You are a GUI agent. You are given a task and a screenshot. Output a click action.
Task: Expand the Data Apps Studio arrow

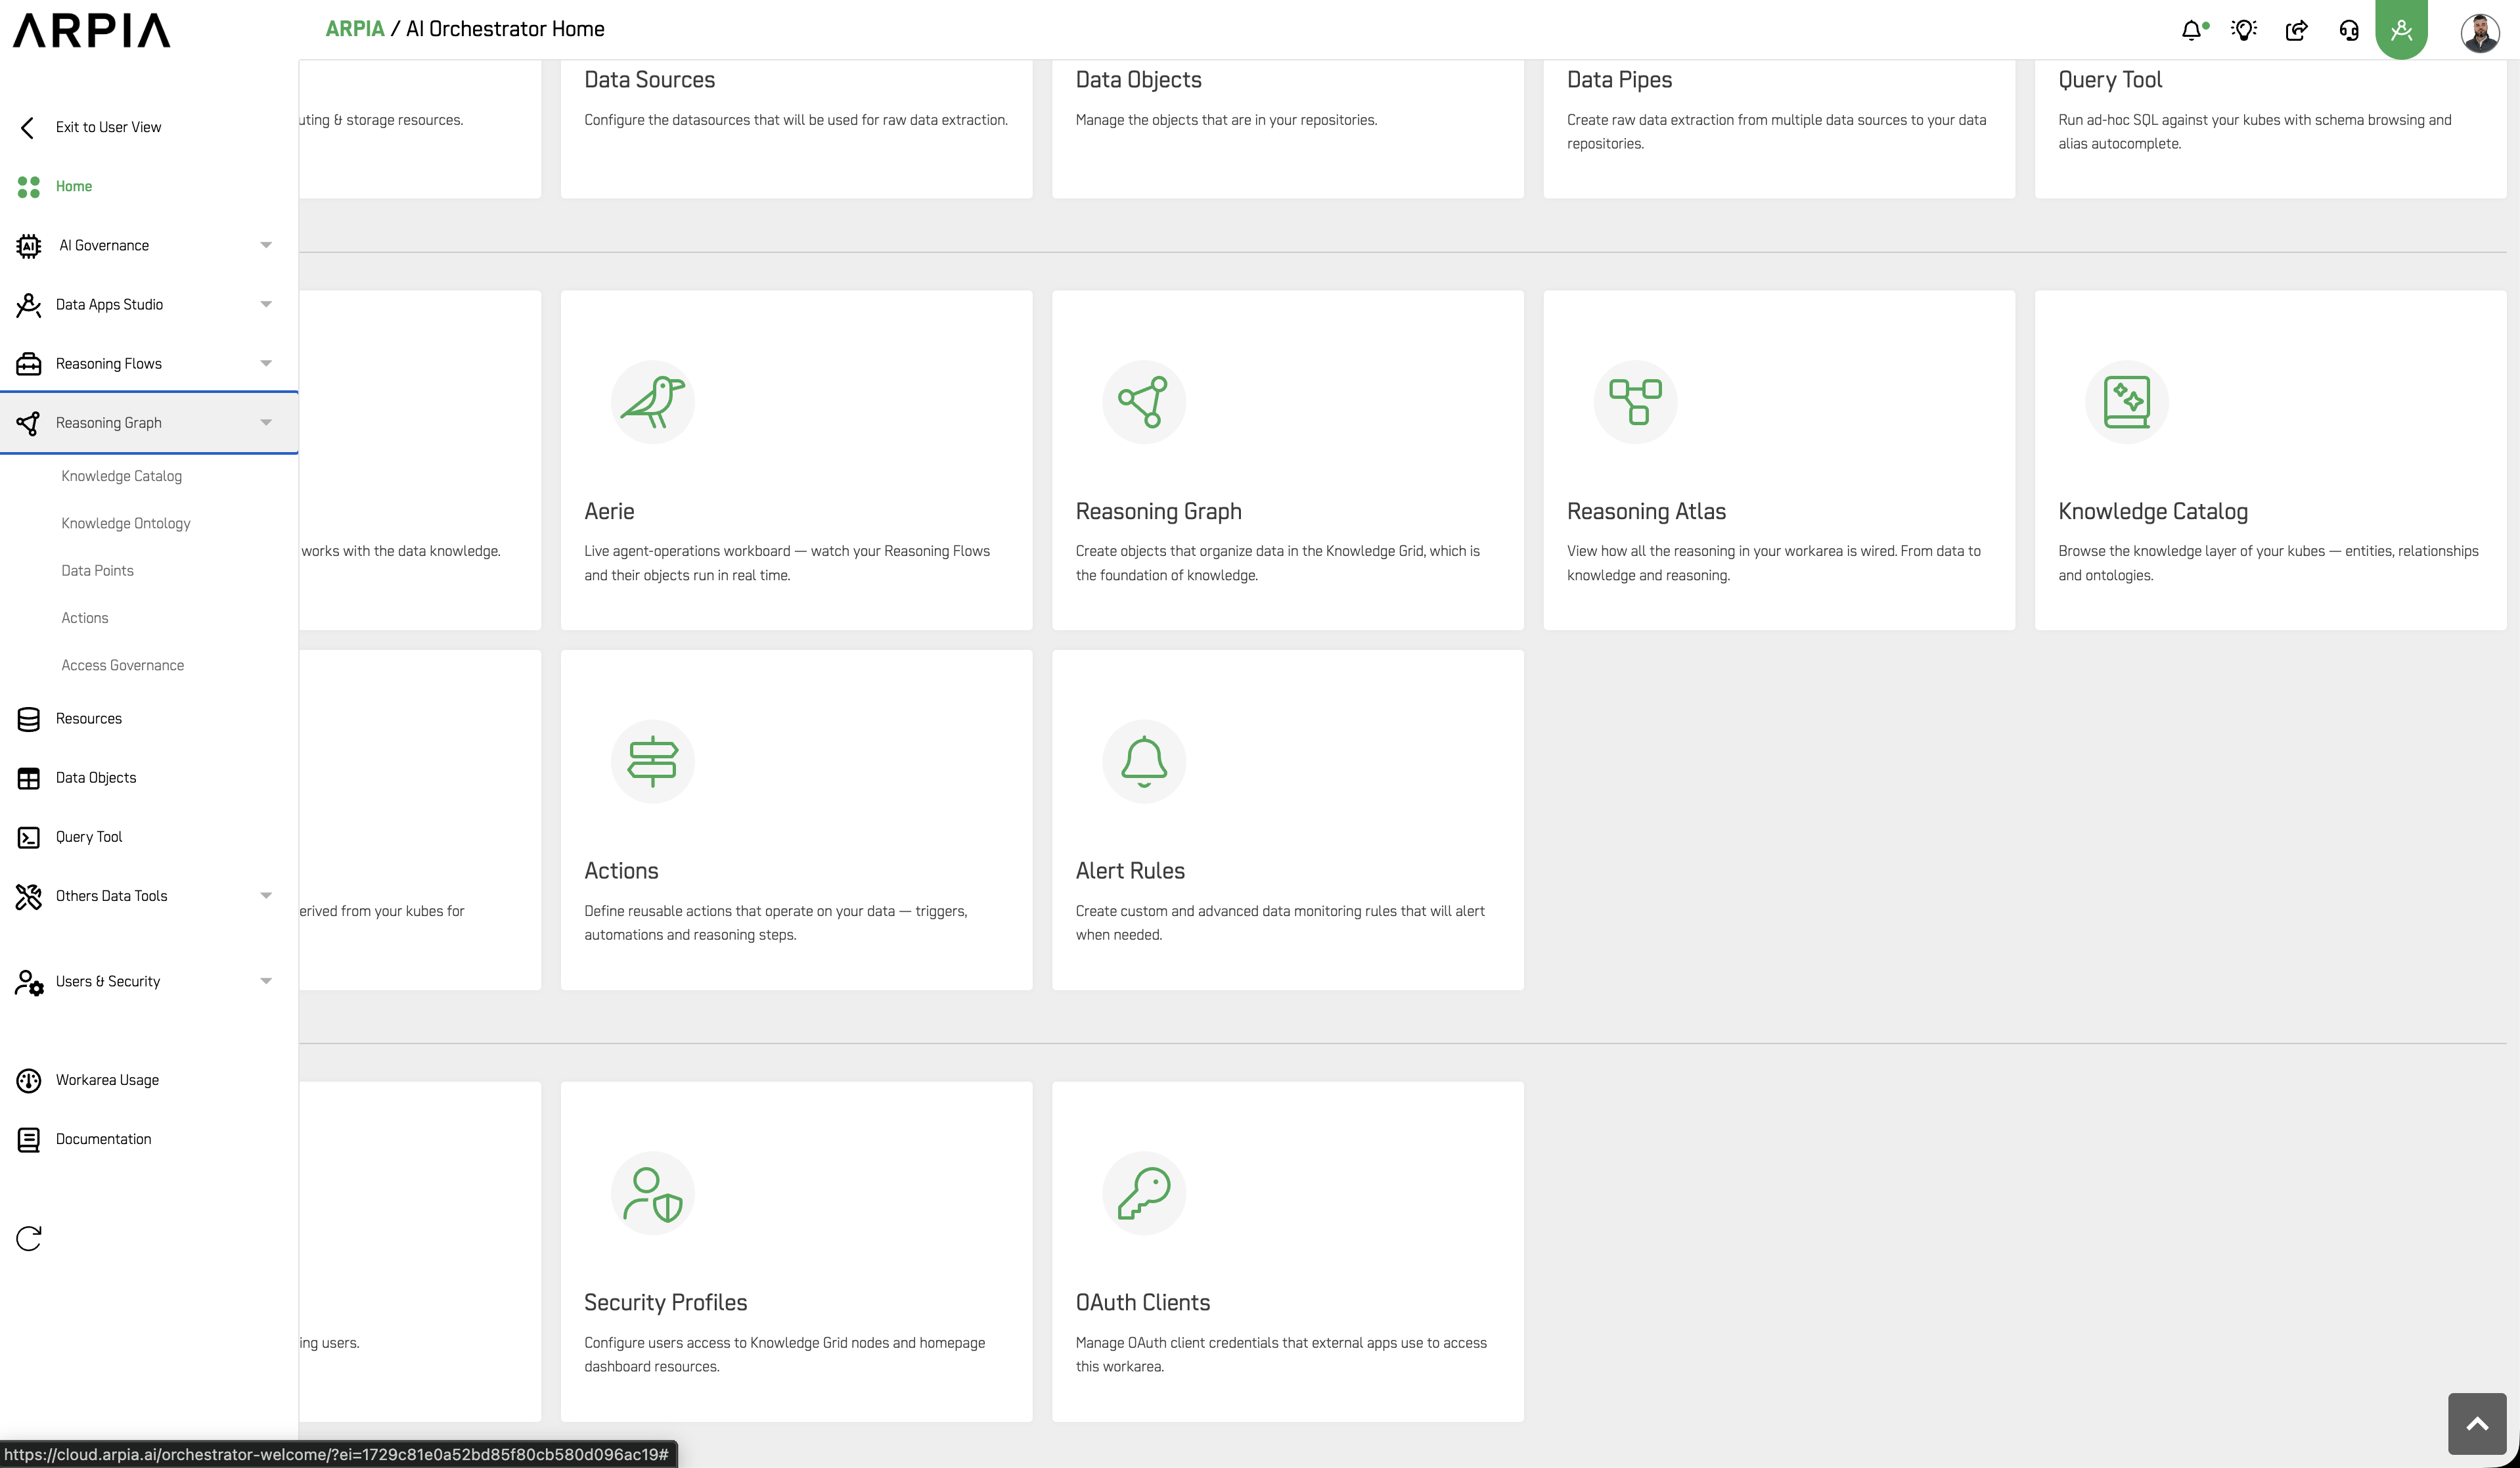click(266, 304)
